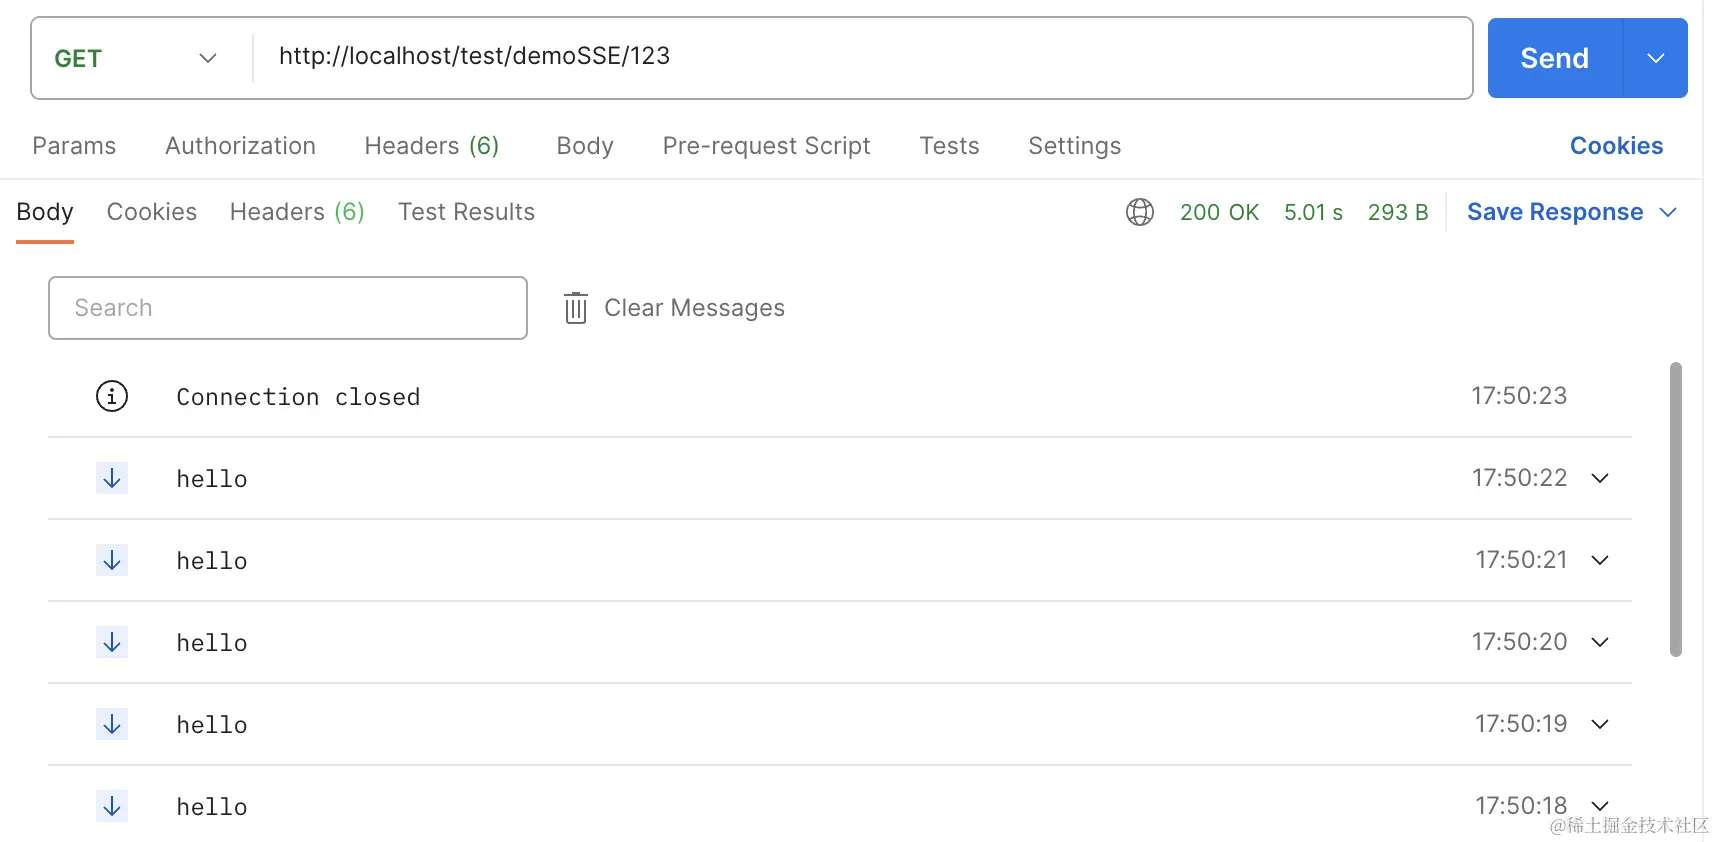
Task: Click the messages list vertical scrollbar
Action: click(x=1676, y=509)
